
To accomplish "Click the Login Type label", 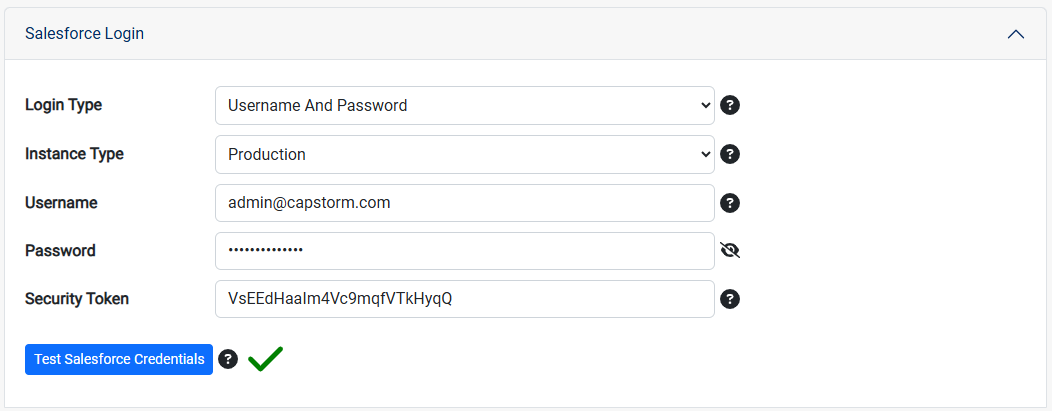I will click(64, 105).
